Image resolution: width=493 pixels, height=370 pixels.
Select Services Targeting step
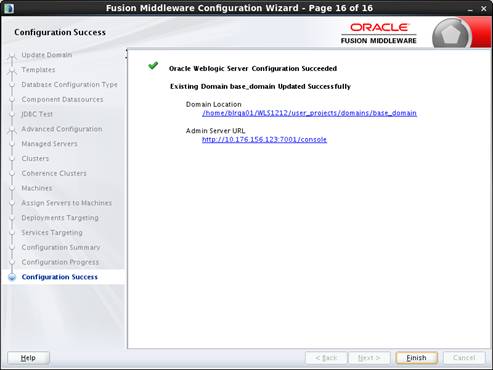pyautogui.click(x=52, y=232)
